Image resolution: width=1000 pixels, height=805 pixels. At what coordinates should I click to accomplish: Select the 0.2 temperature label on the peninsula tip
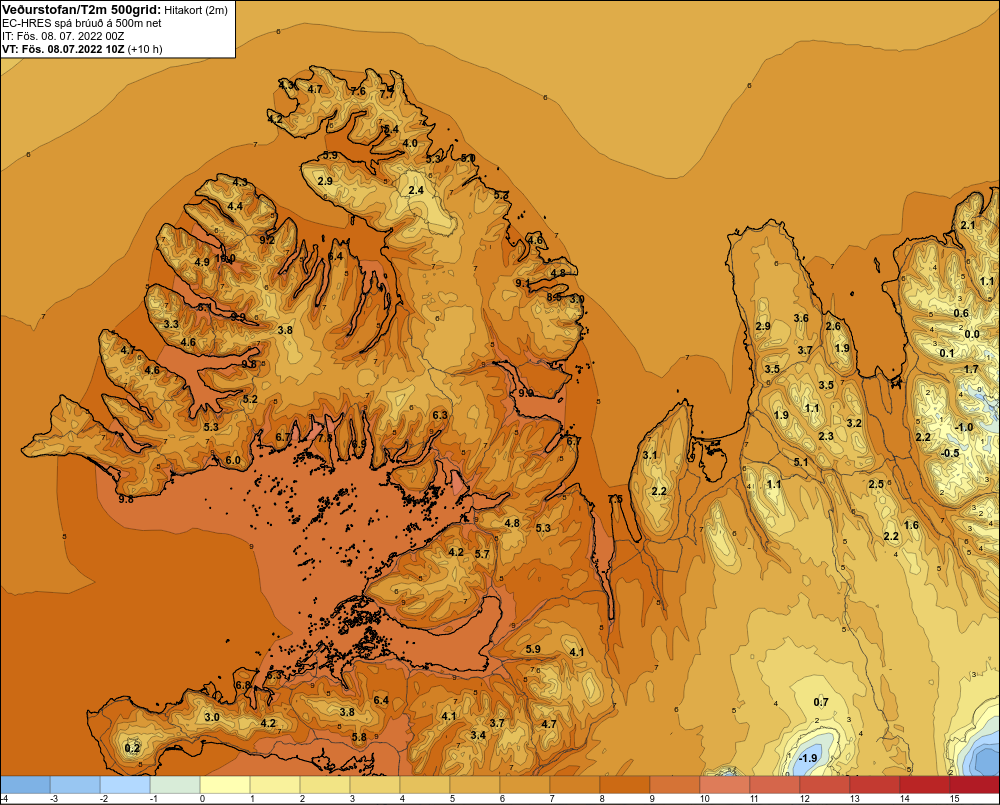132,748
